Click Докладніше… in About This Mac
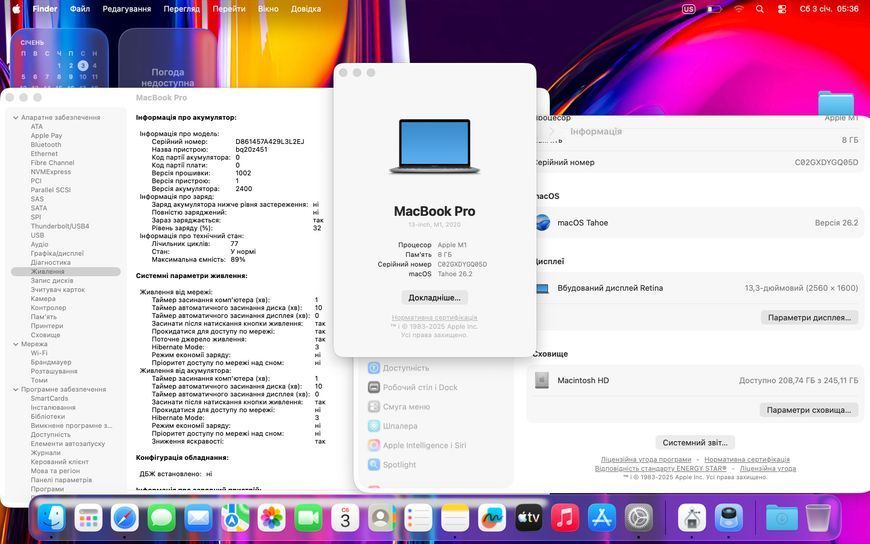This screenshot has height=544, width=870. pyautogui.click(x=434, y=298)
